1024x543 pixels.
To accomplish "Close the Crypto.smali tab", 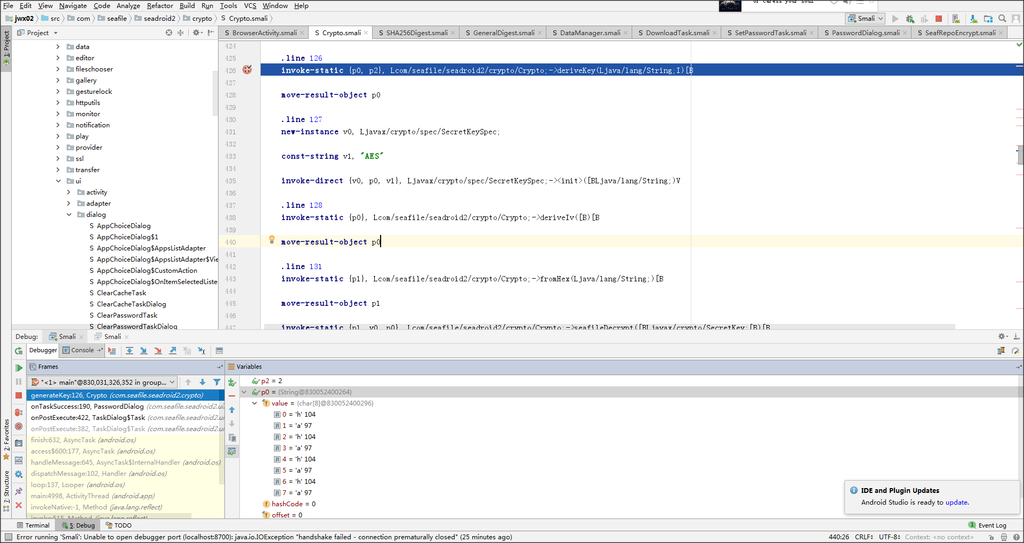I will point(365,33).
